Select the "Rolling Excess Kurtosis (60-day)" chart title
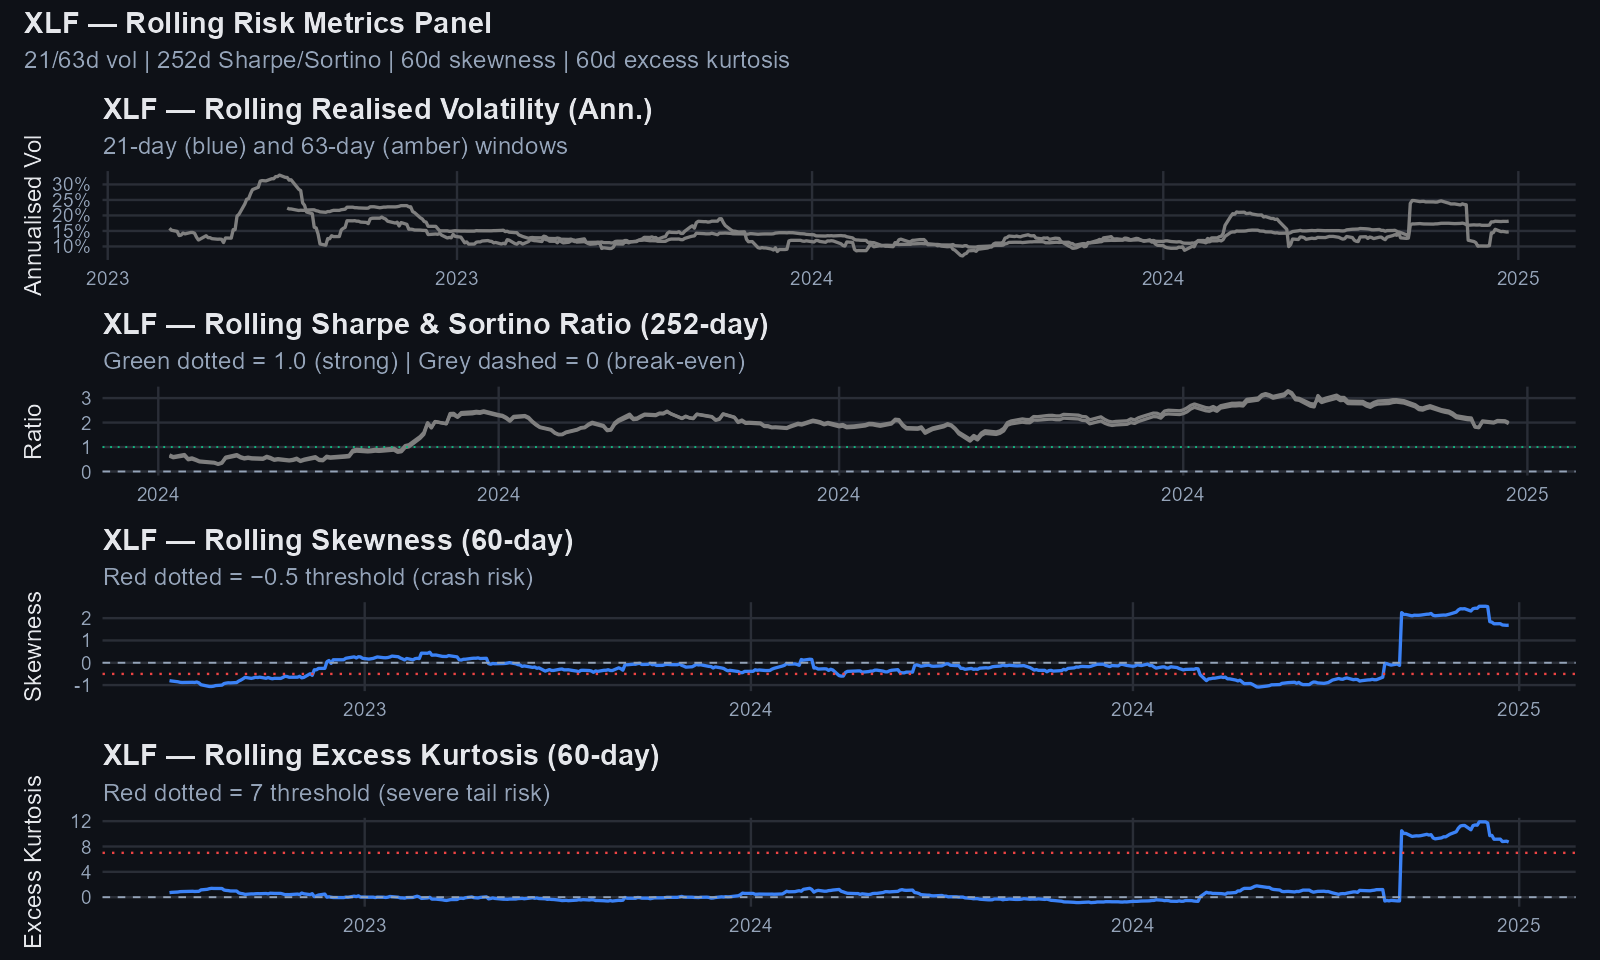The height and width of the screenshot is (960, 1600). 381,755
